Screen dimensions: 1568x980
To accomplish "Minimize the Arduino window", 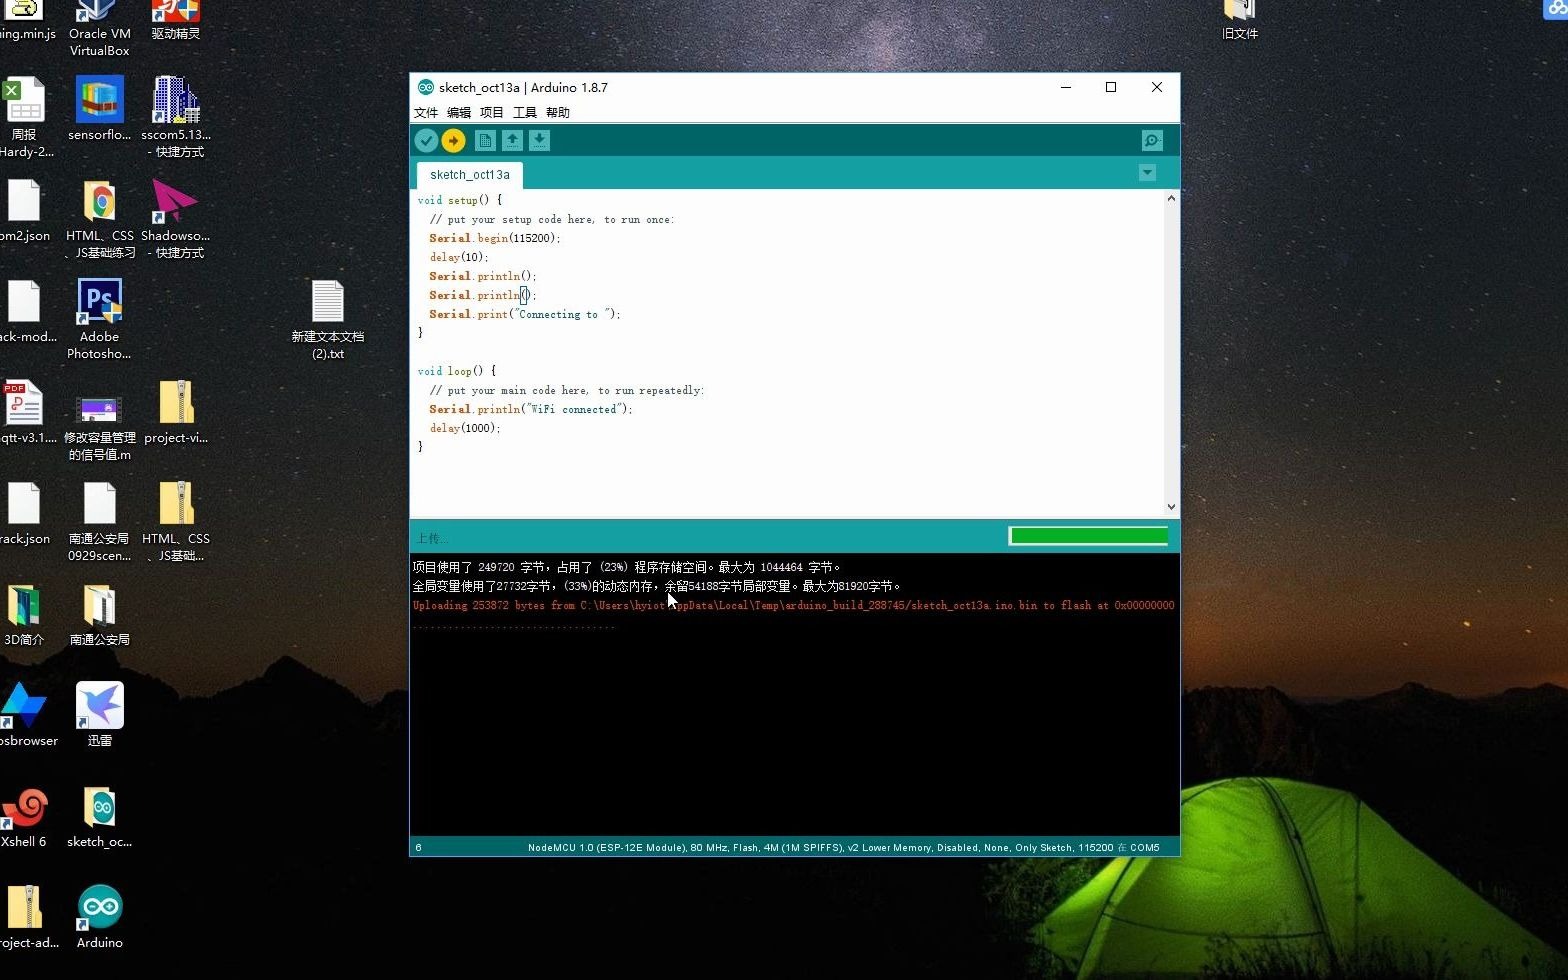I will [x=1066, y=87].
